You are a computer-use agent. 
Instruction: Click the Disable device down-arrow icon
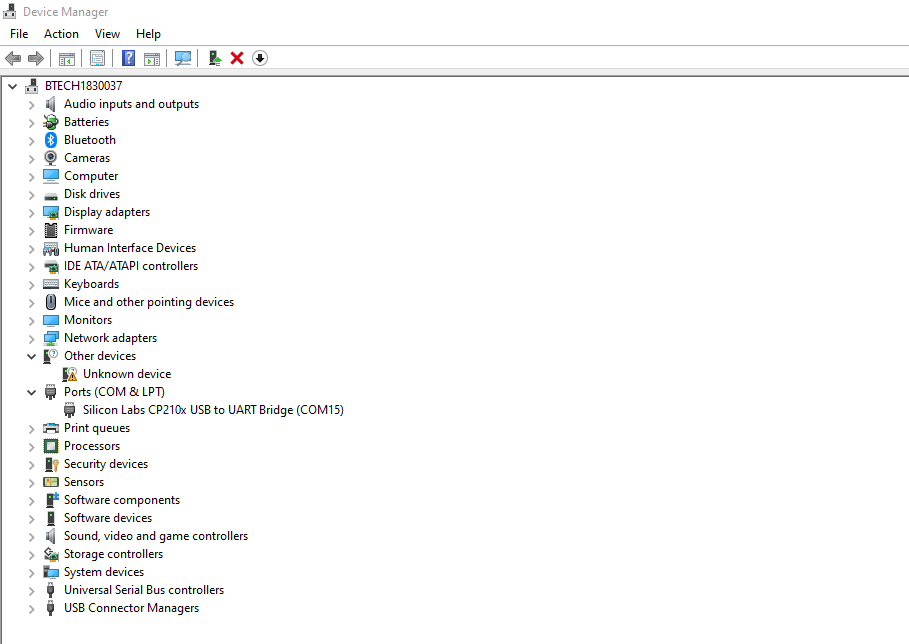tap(260, 58)
